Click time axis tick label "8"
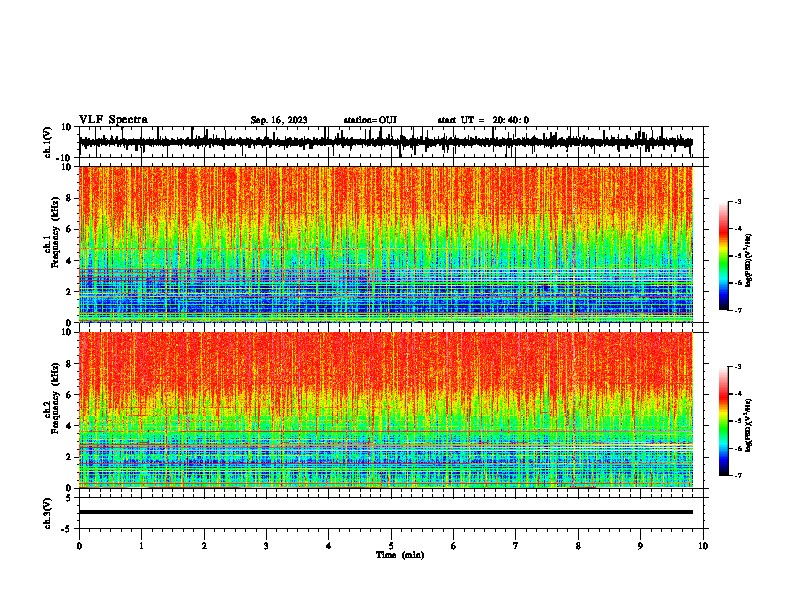This screenshot has width=792, height=612. click(x=578, y=546)
